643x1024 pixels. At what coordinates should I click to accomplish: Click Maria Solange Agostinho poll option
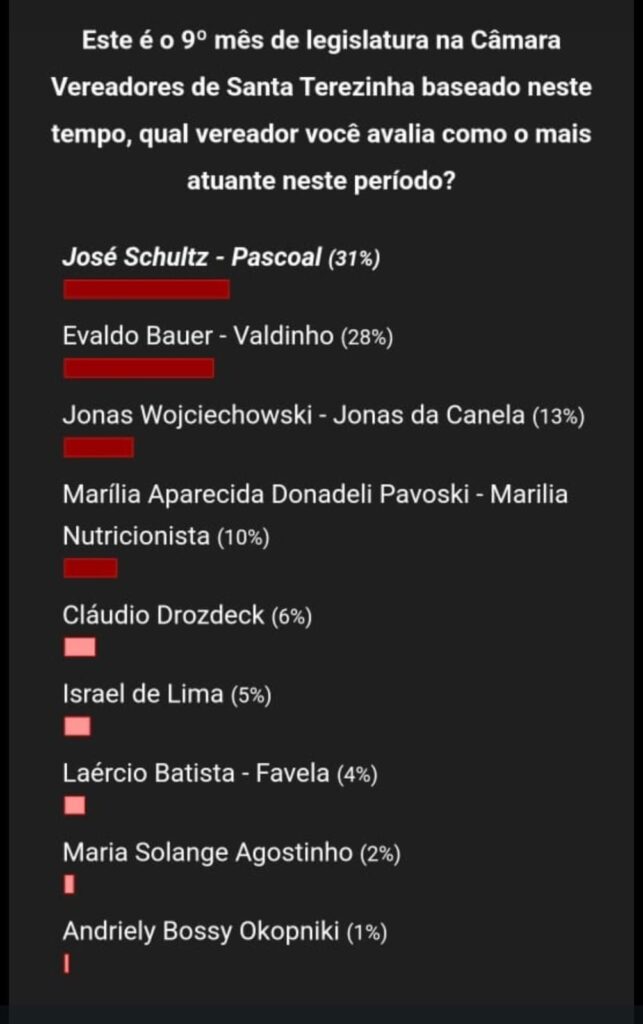click(x=207, y=853)
